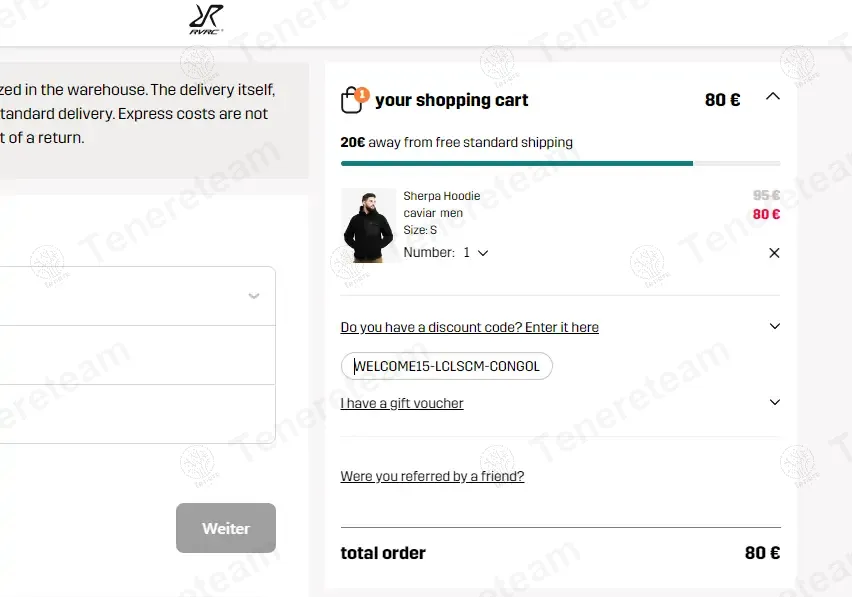
Task: Collapse the discount code section arrow
Action: [x=774, y=326]
